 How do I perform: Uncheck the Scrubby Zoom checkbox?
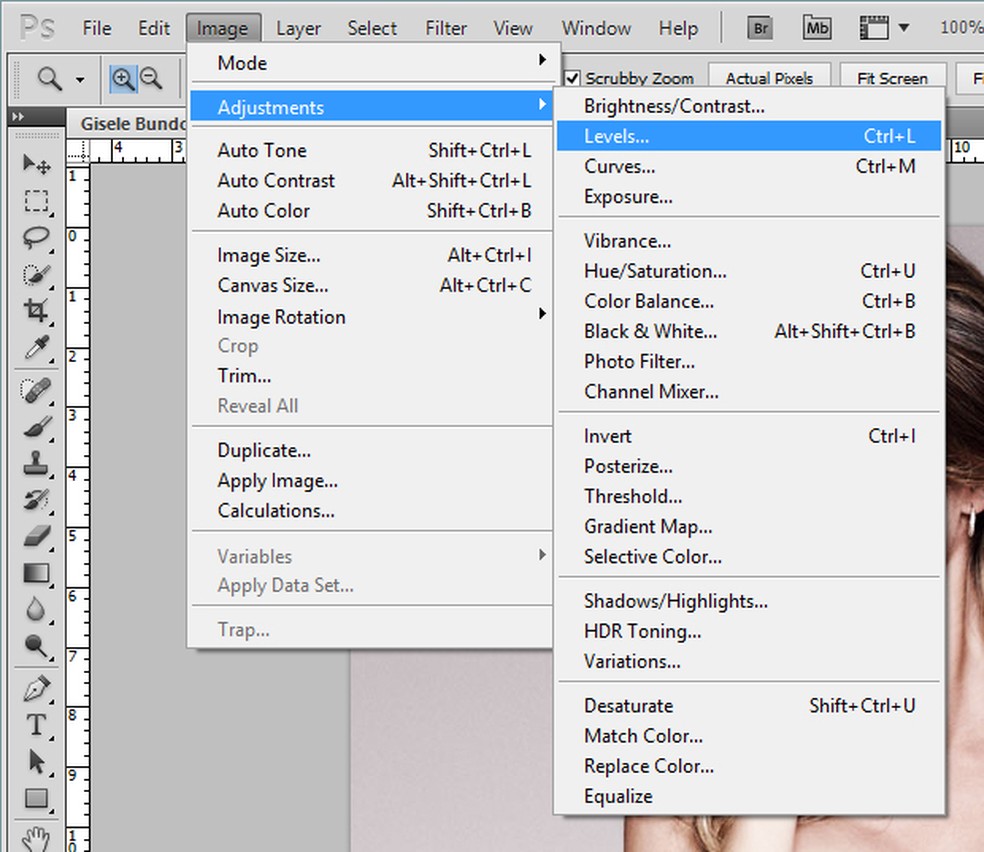point(572,78)
